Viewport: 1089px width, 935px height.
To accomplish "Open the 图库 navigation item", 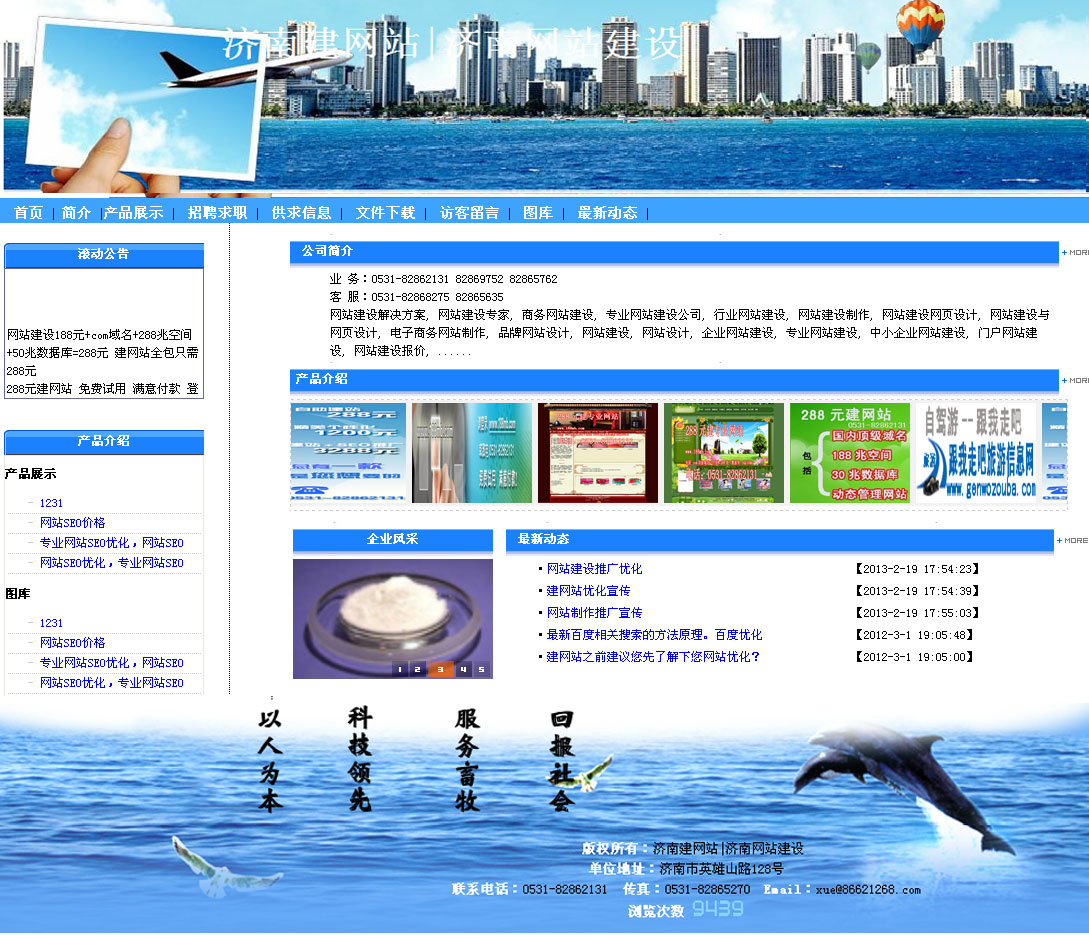I will coord(538,213).
